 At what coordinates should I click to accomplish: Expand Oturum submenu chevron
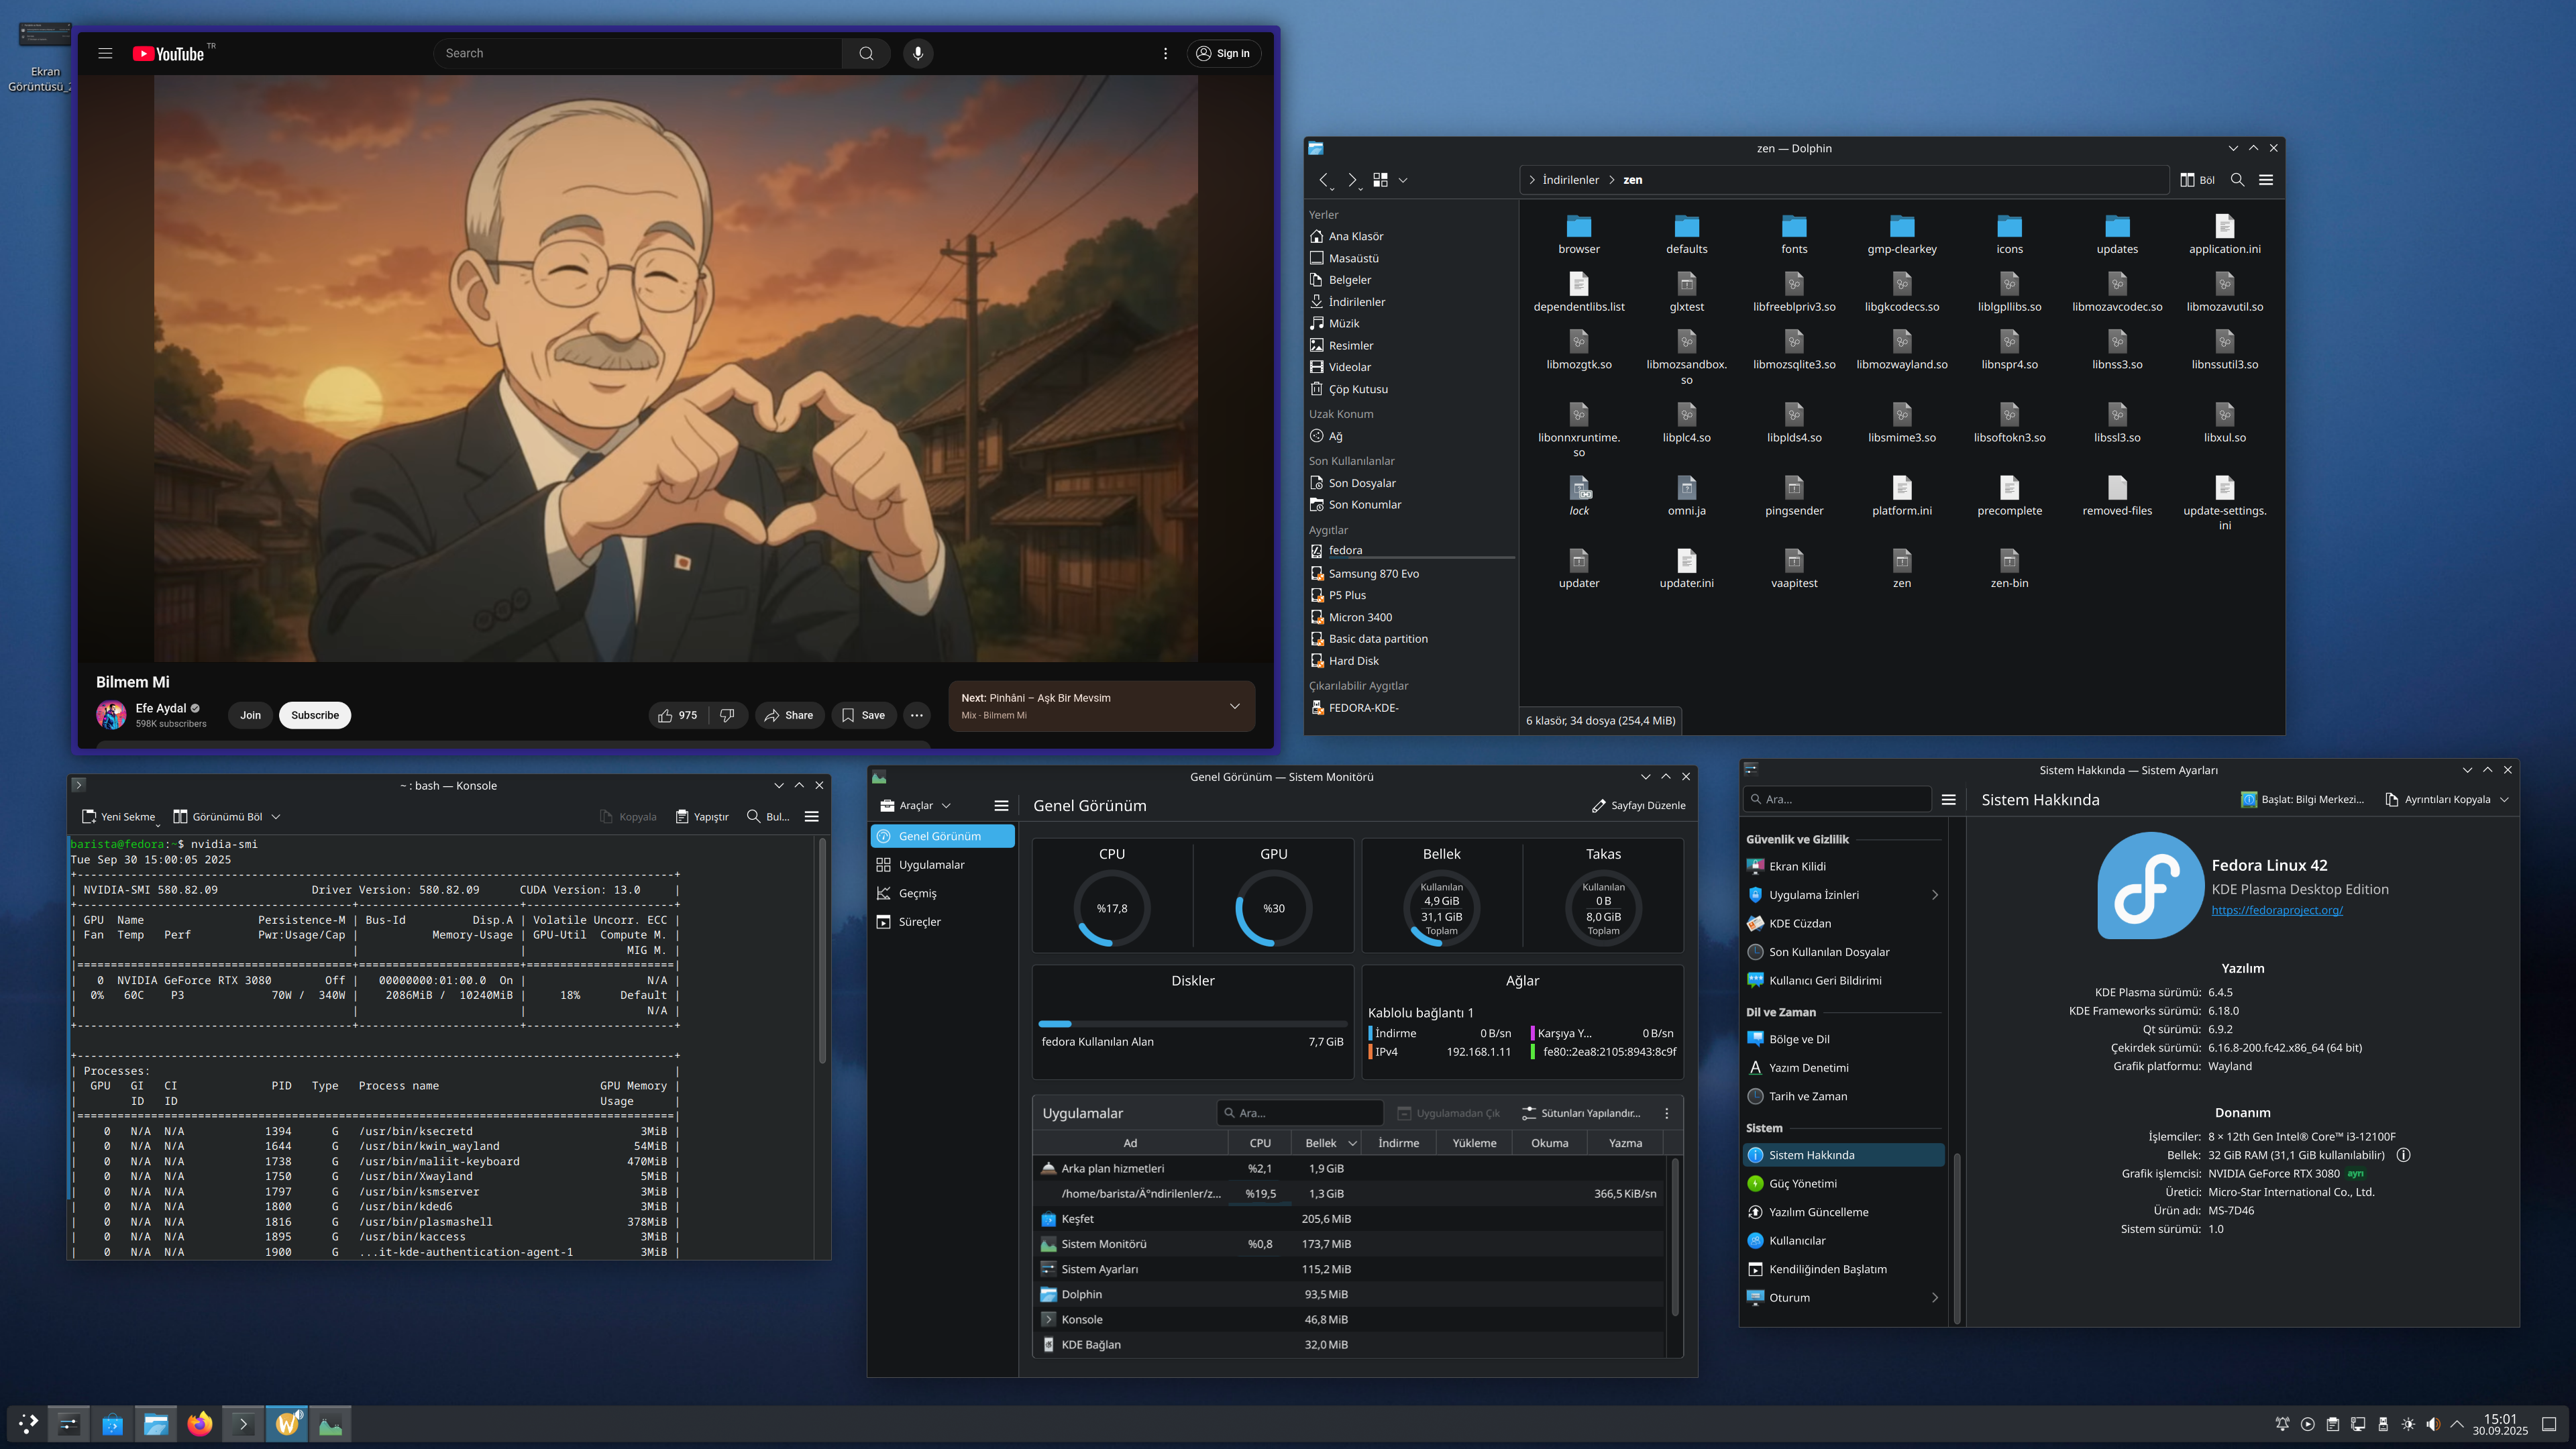(1935, 1297)
